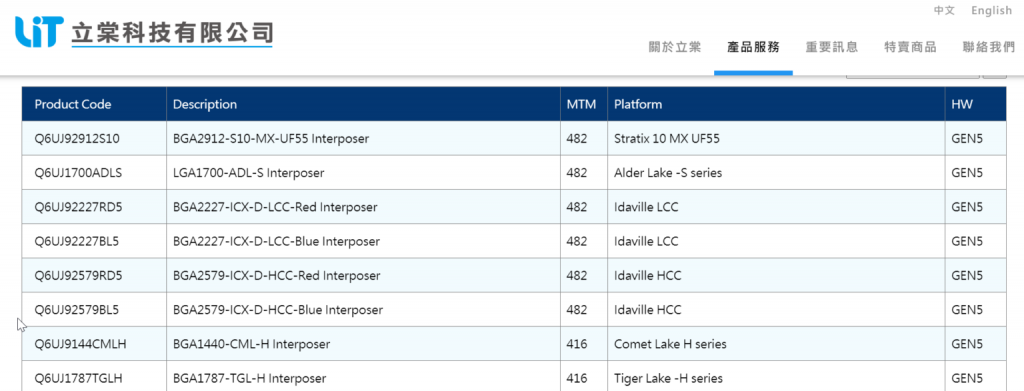Select product code Q6UJ1787TGLH
The image size is (1024, 391).
(x=78, y=378)
